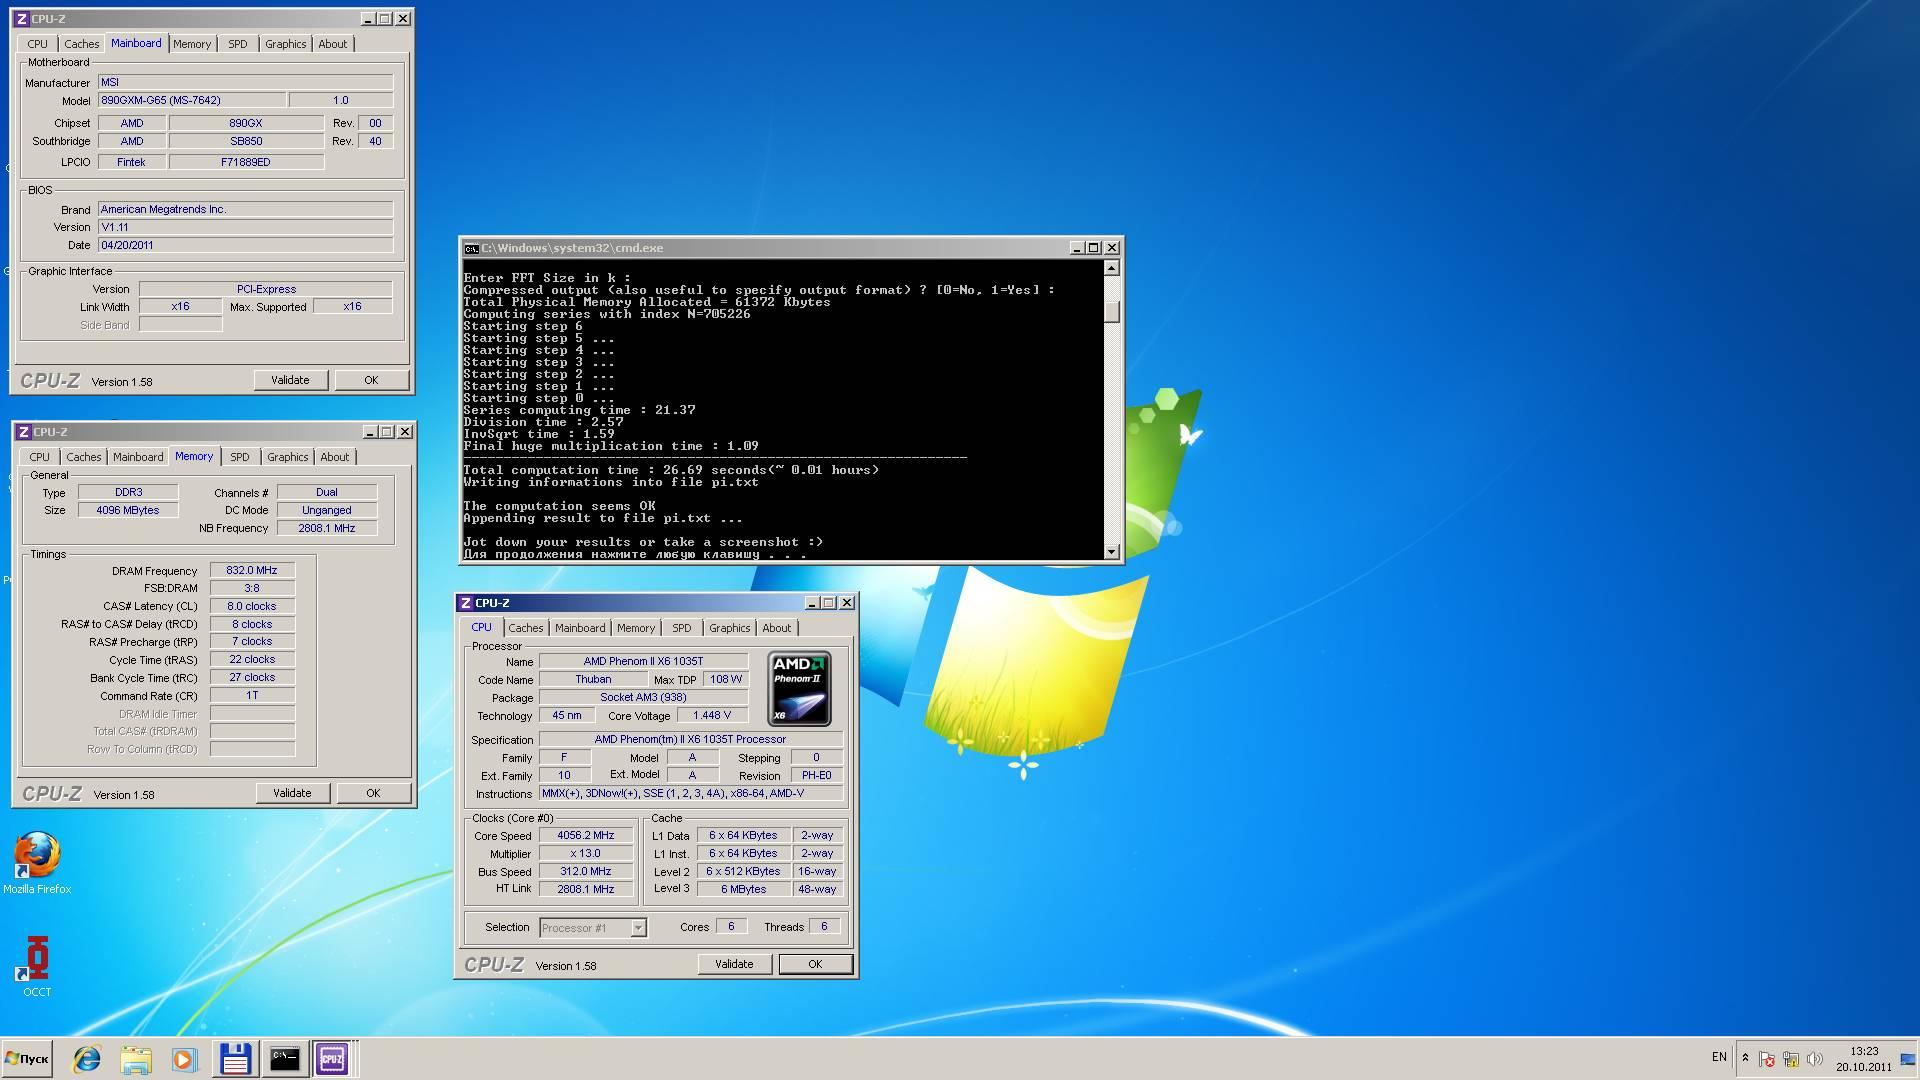Click the Multiplier x 13.0 value
The image size is (1920, 1080).
[x=585, y=854]
